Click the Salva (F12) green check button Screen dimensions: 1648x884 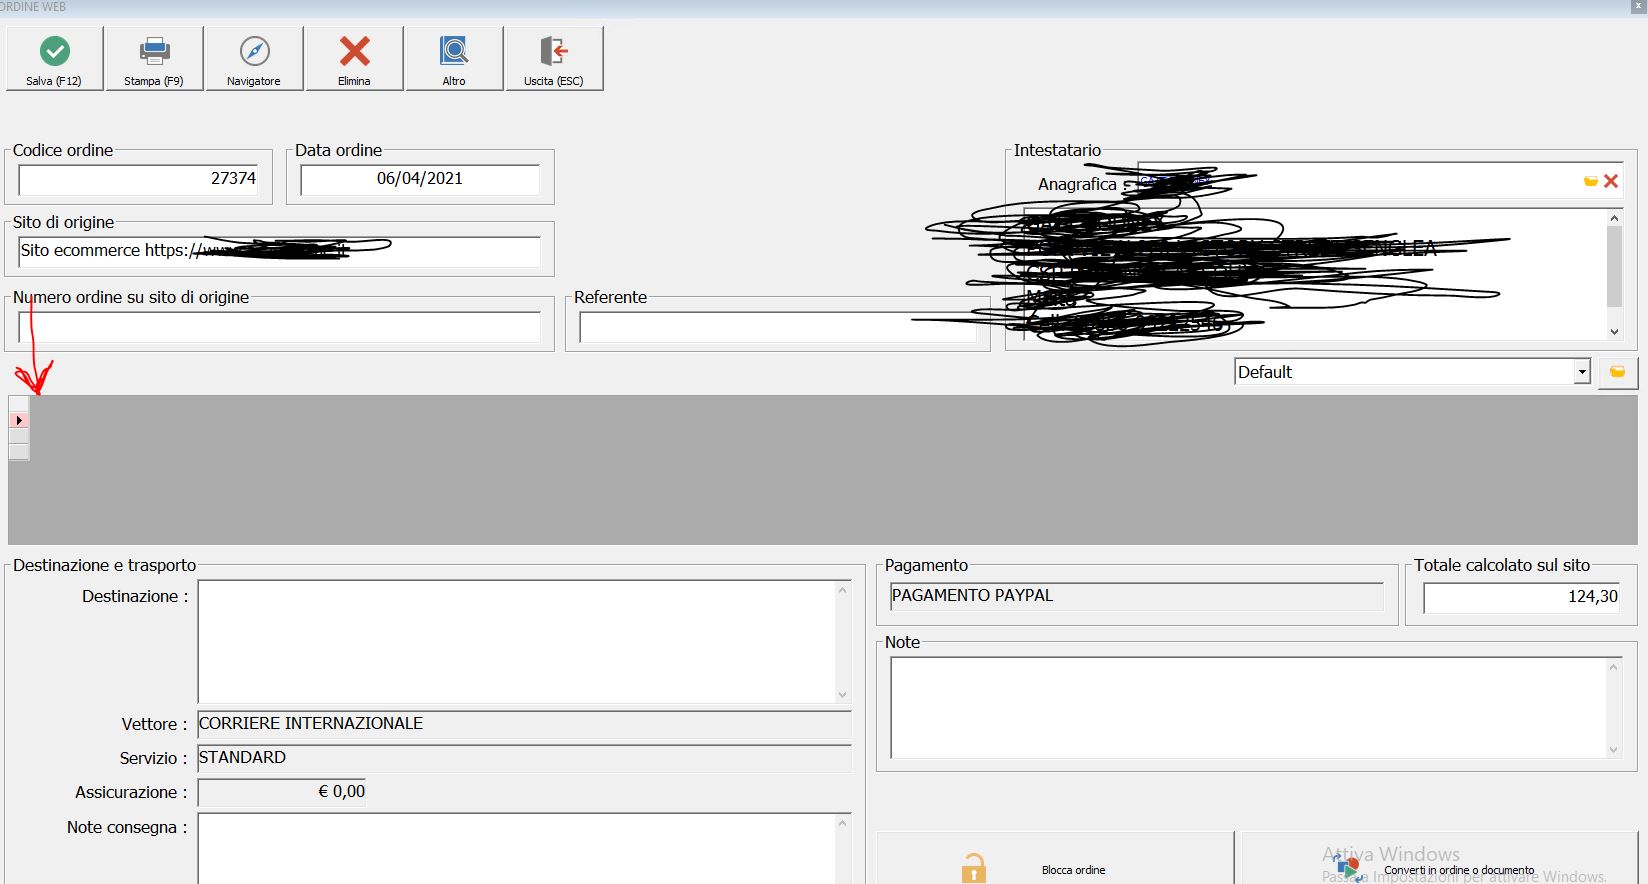pyautogui.click(x=54, y=59)
